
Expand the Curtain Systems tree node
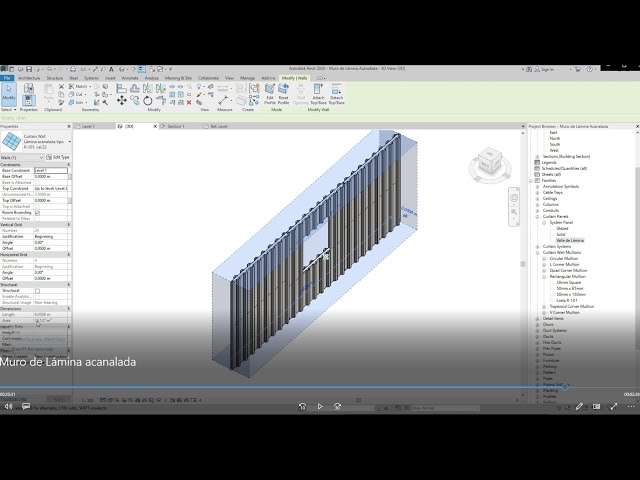click(x=538, y=247)
